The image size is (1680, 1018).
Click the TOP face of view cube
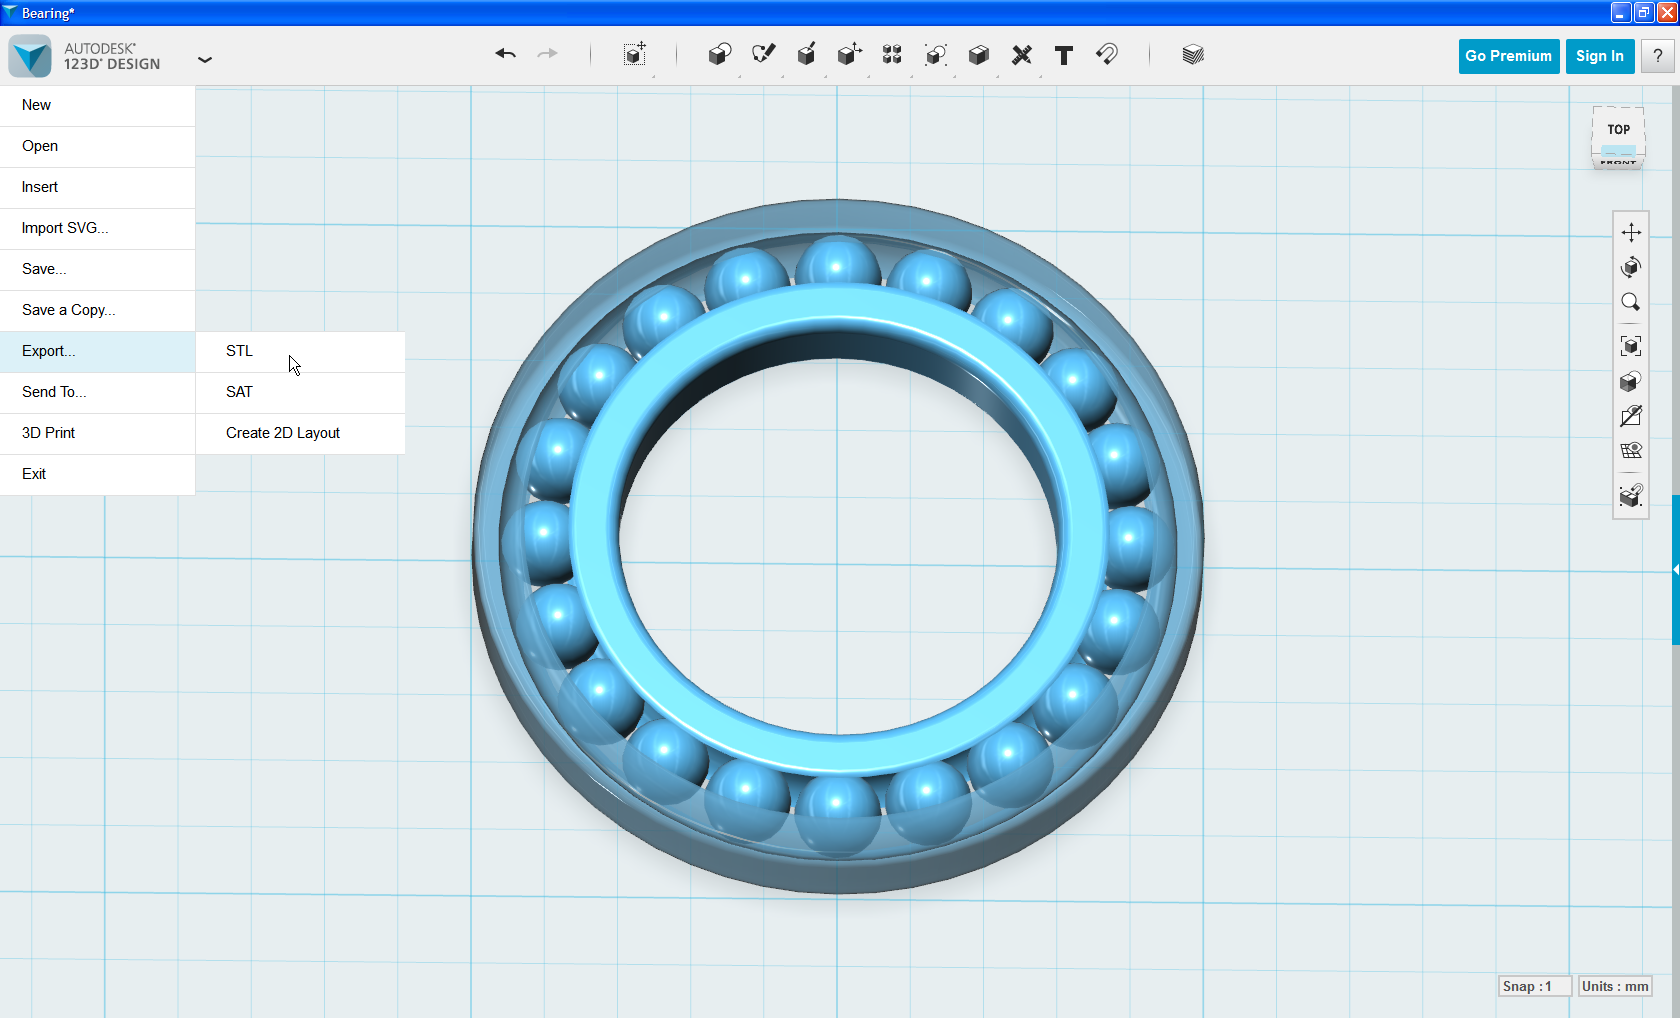tap(1618, 130)
